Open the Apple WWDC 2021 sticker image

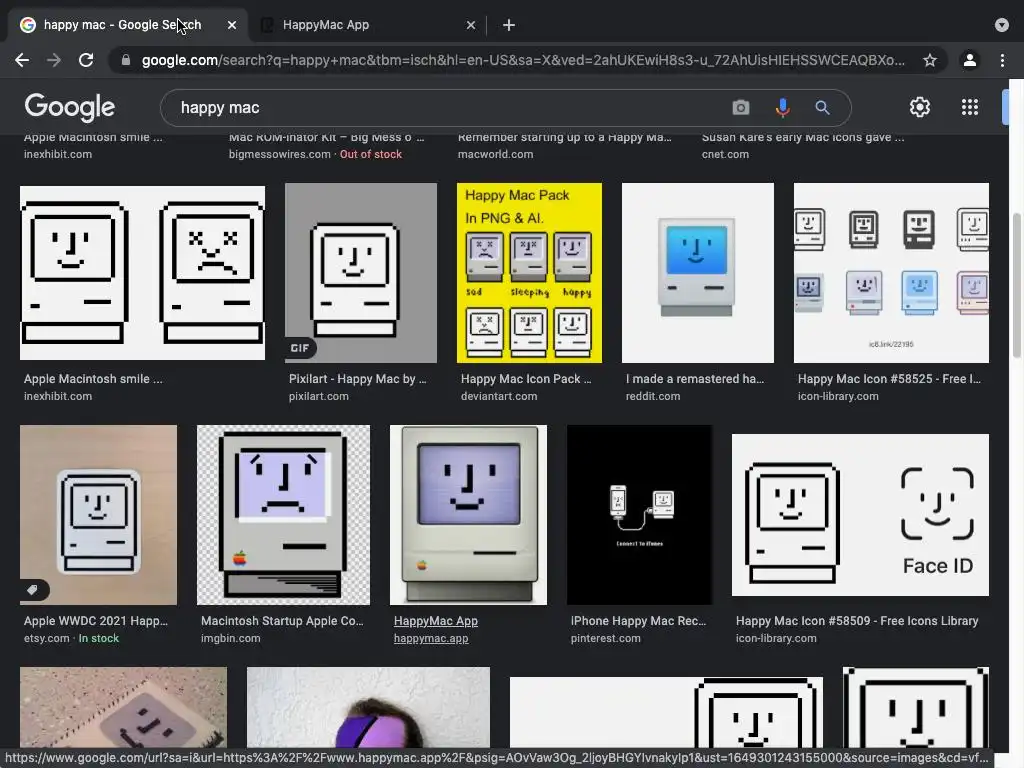click(x=99, y=515)
